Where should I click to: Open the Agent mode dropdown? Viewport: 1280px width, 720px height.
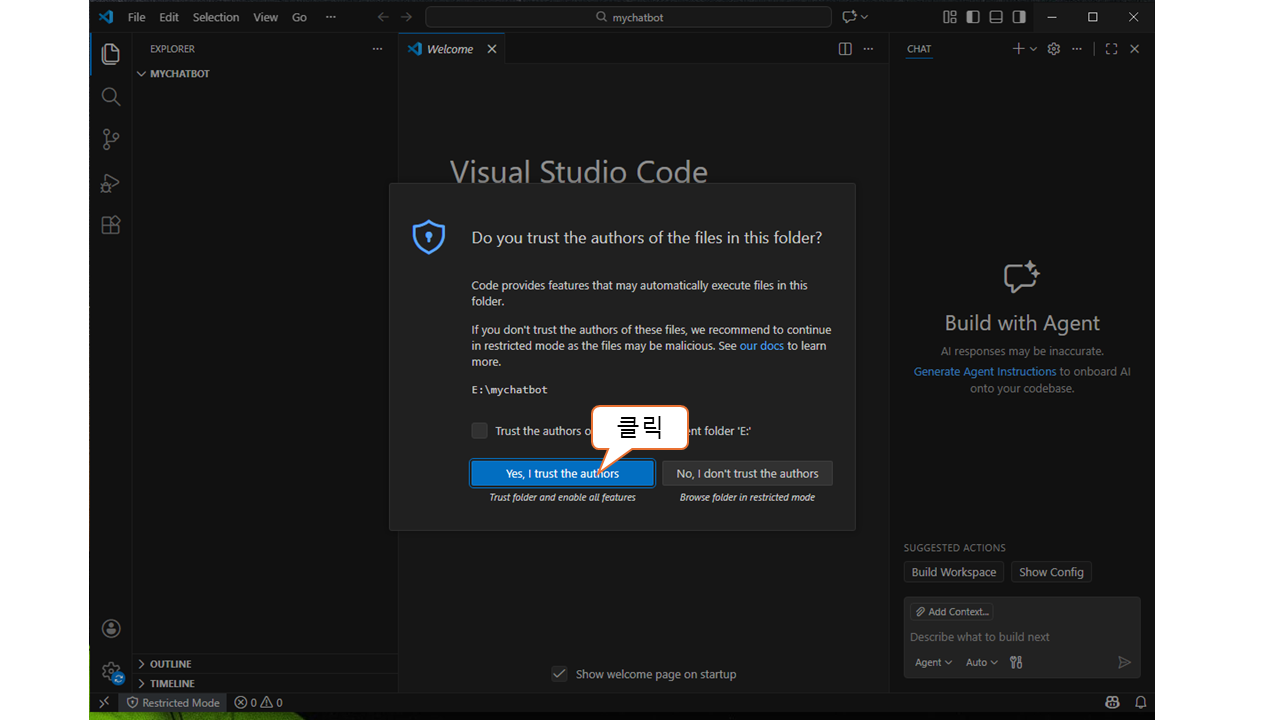pyautogui.click(x=933, y=662)
